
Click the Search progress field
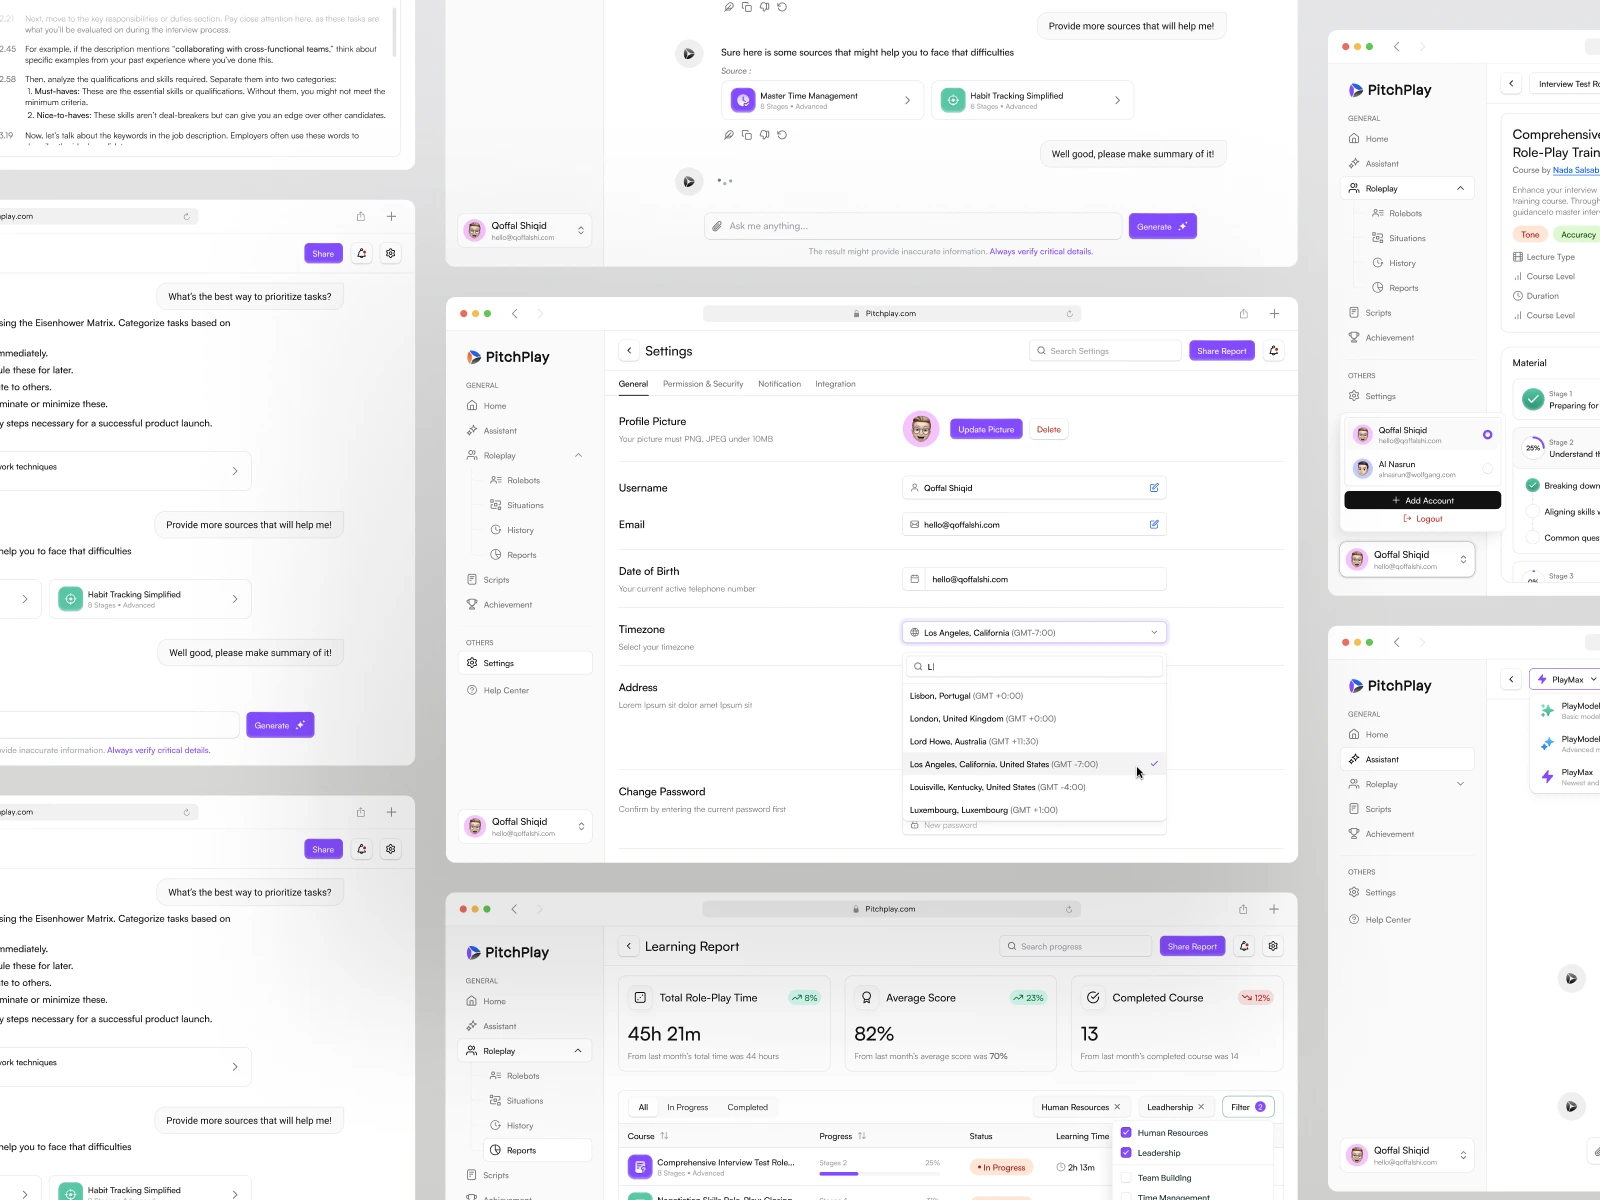pyautogui.click(x=1075, y=946)
